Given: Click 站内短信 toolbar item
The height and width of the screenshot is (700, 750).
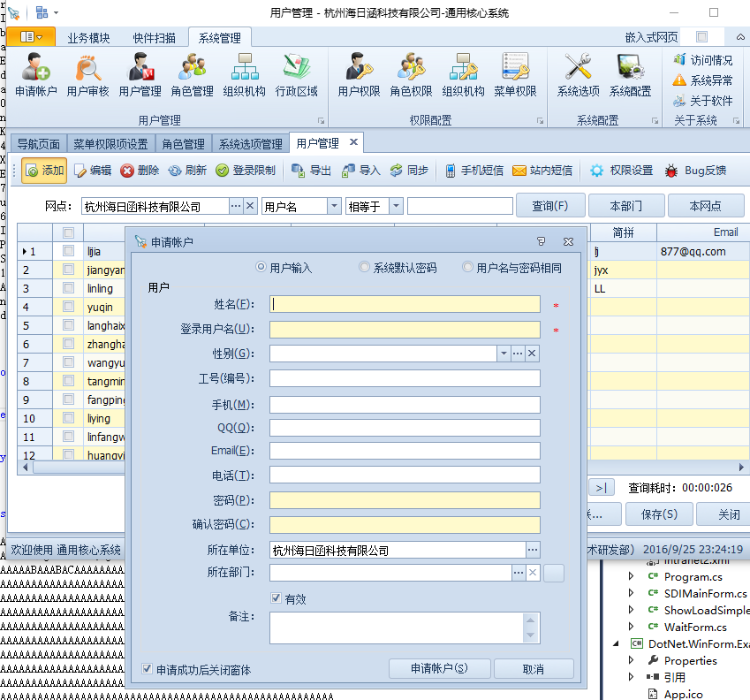Looking at the screenshot, I should (542, 170).
